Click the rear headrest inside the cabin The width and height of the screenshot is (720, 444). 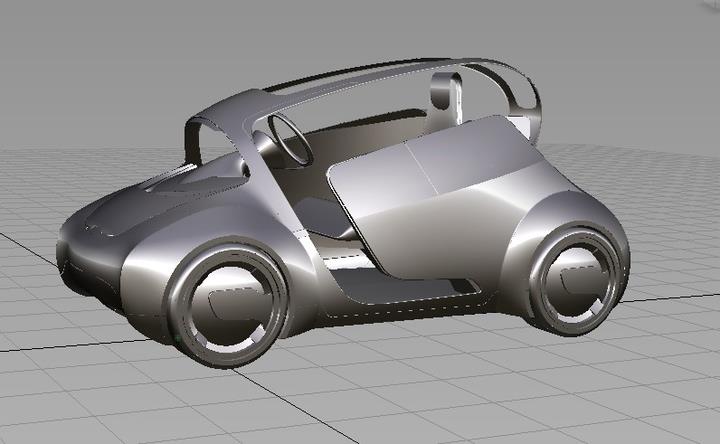447,92
